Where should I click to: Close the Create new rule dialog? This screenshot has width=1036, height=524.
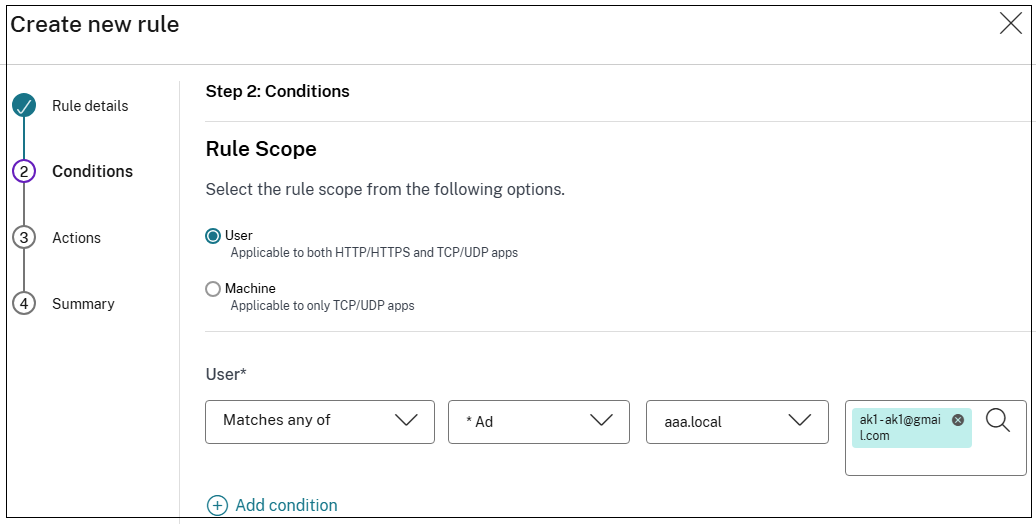pyautogui.click(x=1011, y=25)
